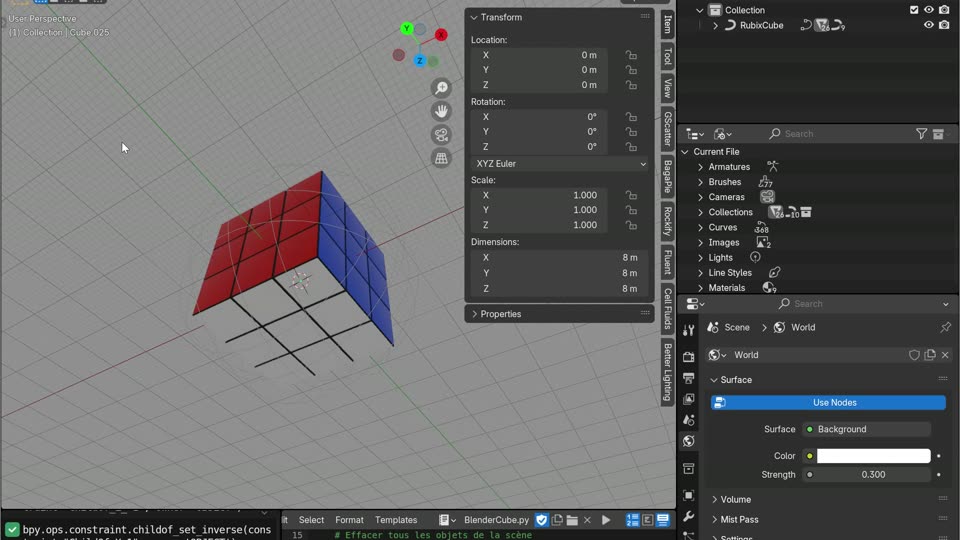Unlink World datablock X icon

(x=945, y=355)
